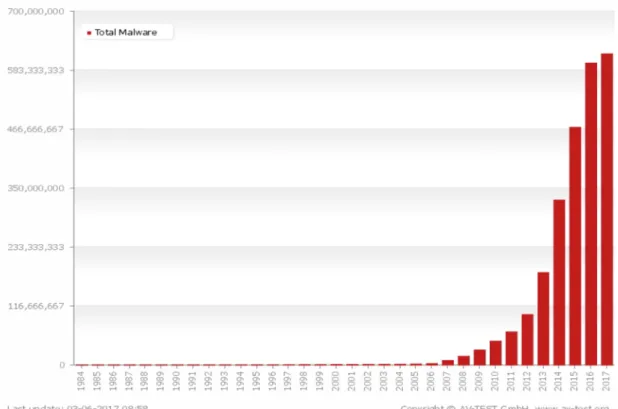
Task: Click the 2011 x-axis year label
Action: [x=511, y=381]
